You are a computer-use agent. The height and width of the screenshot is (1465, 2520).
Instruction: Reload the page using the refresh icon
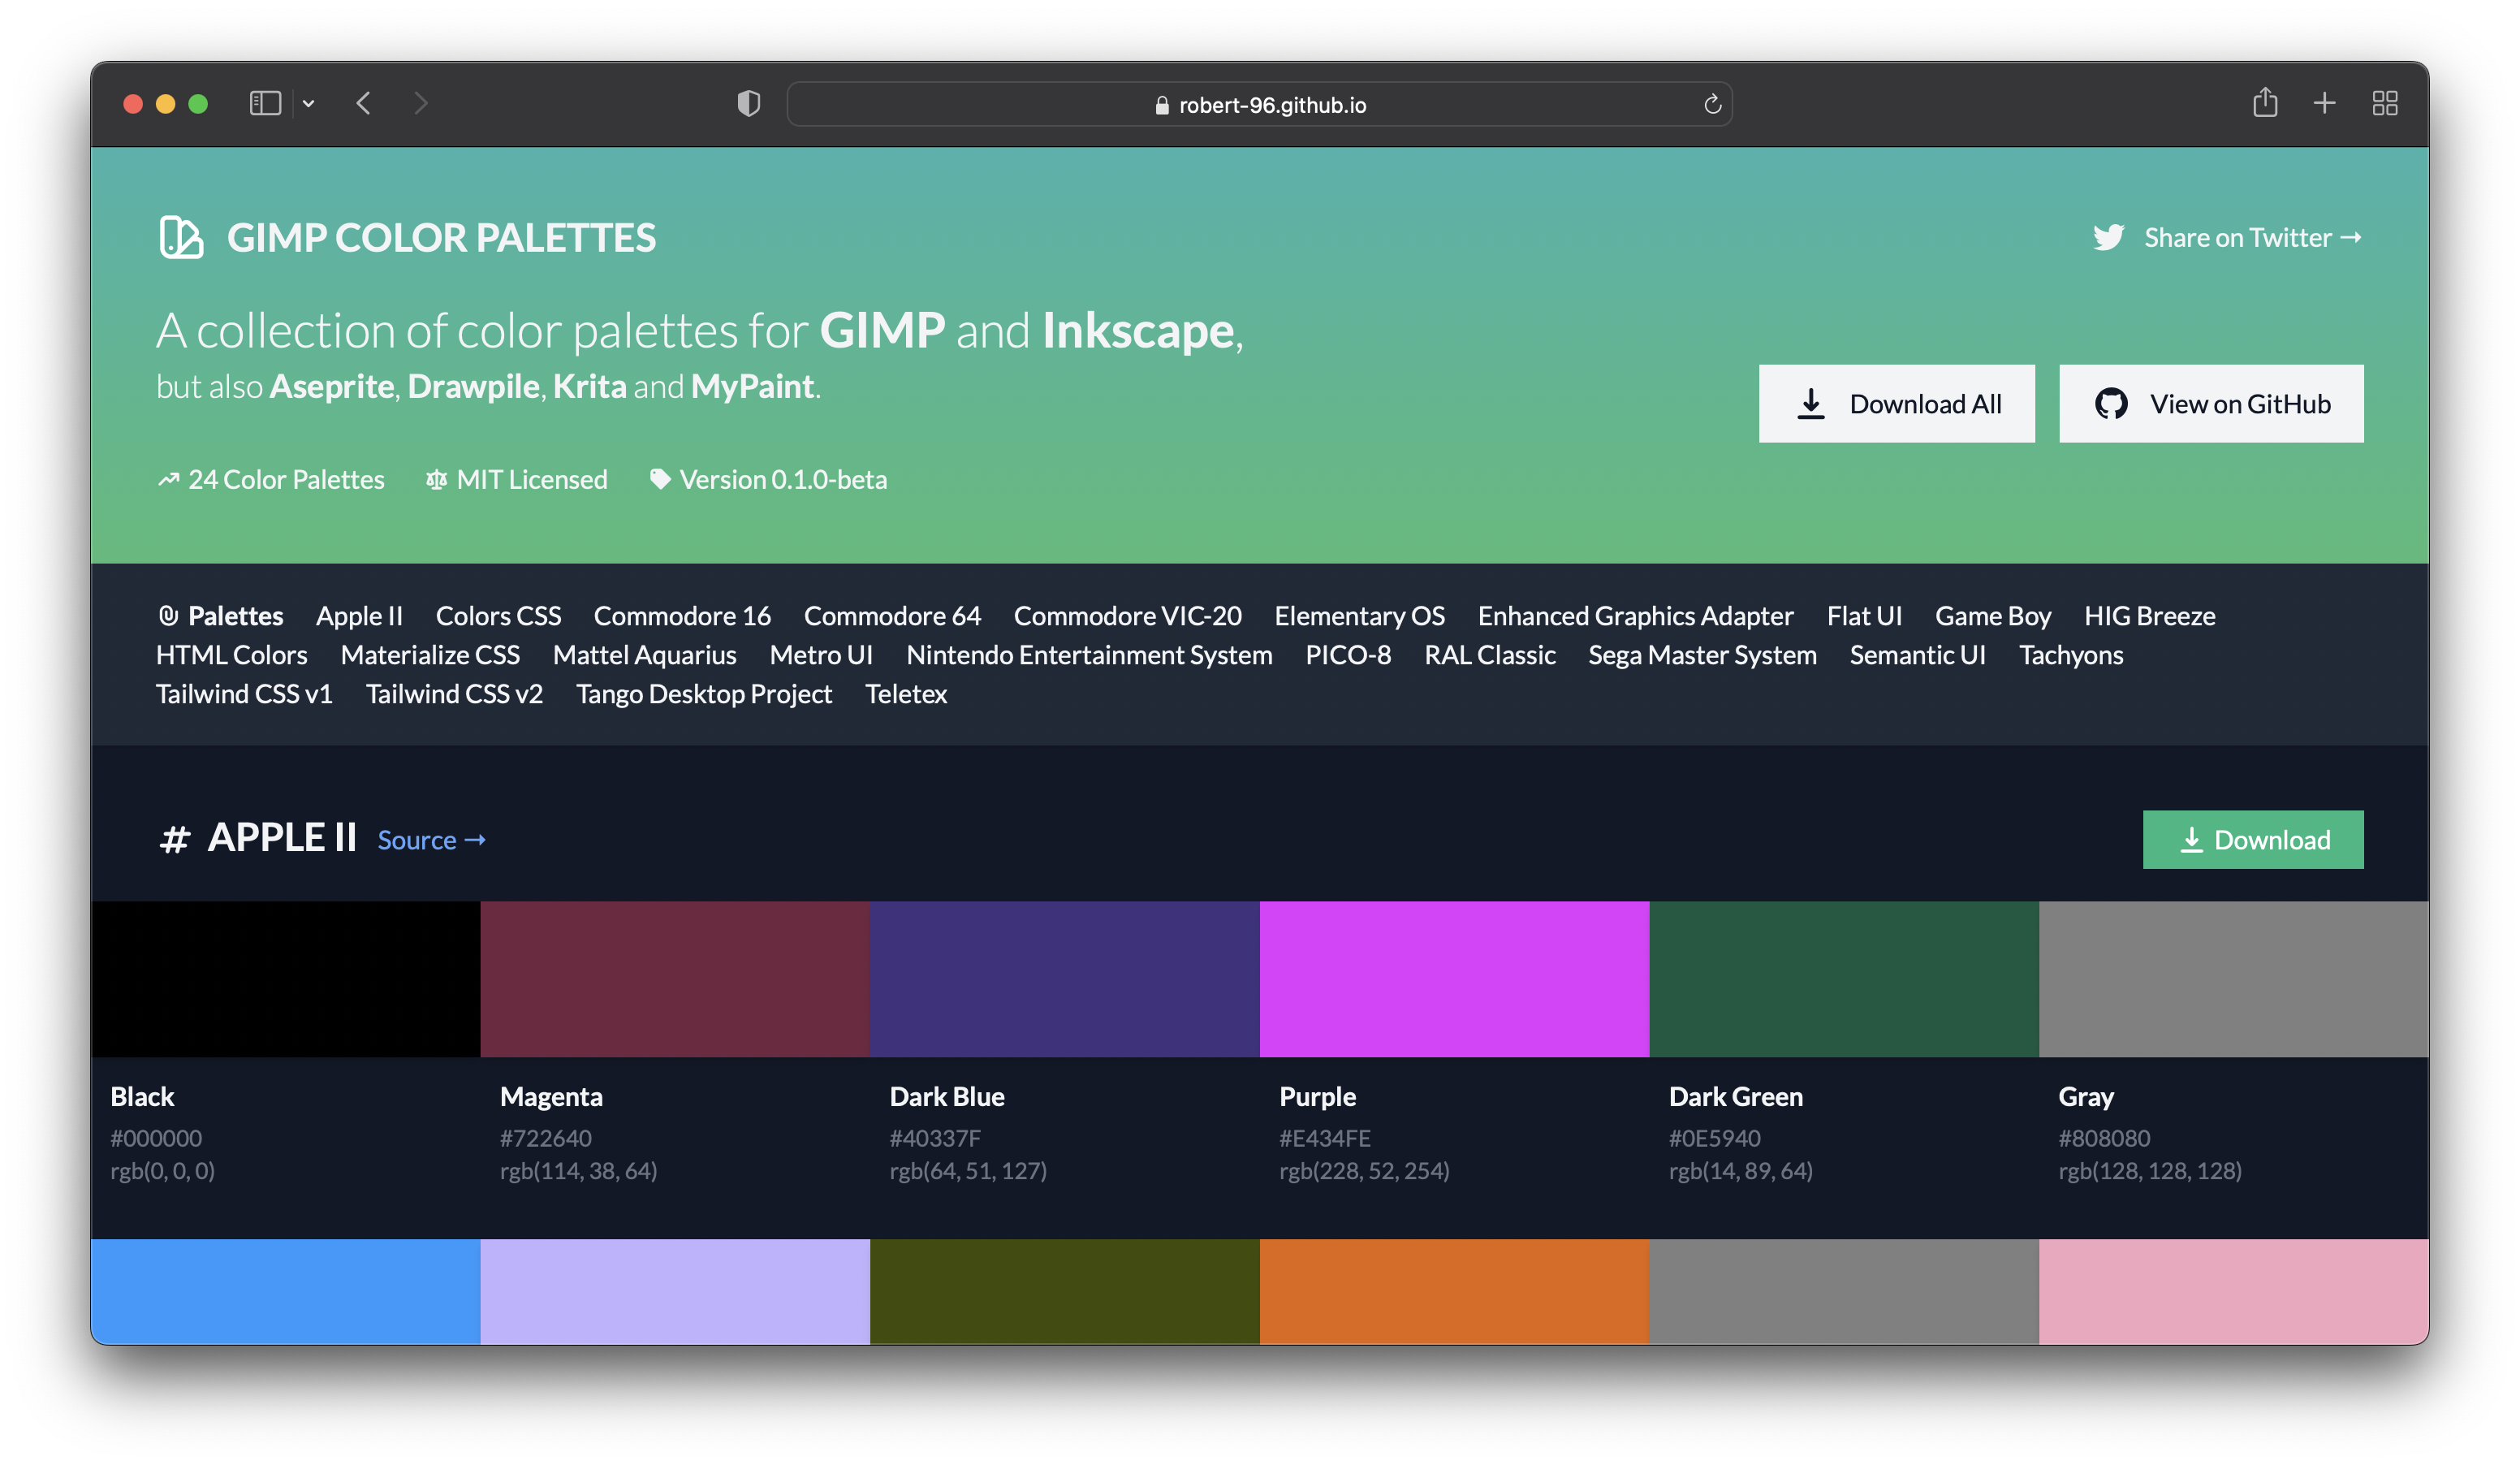coord(1712,104)
